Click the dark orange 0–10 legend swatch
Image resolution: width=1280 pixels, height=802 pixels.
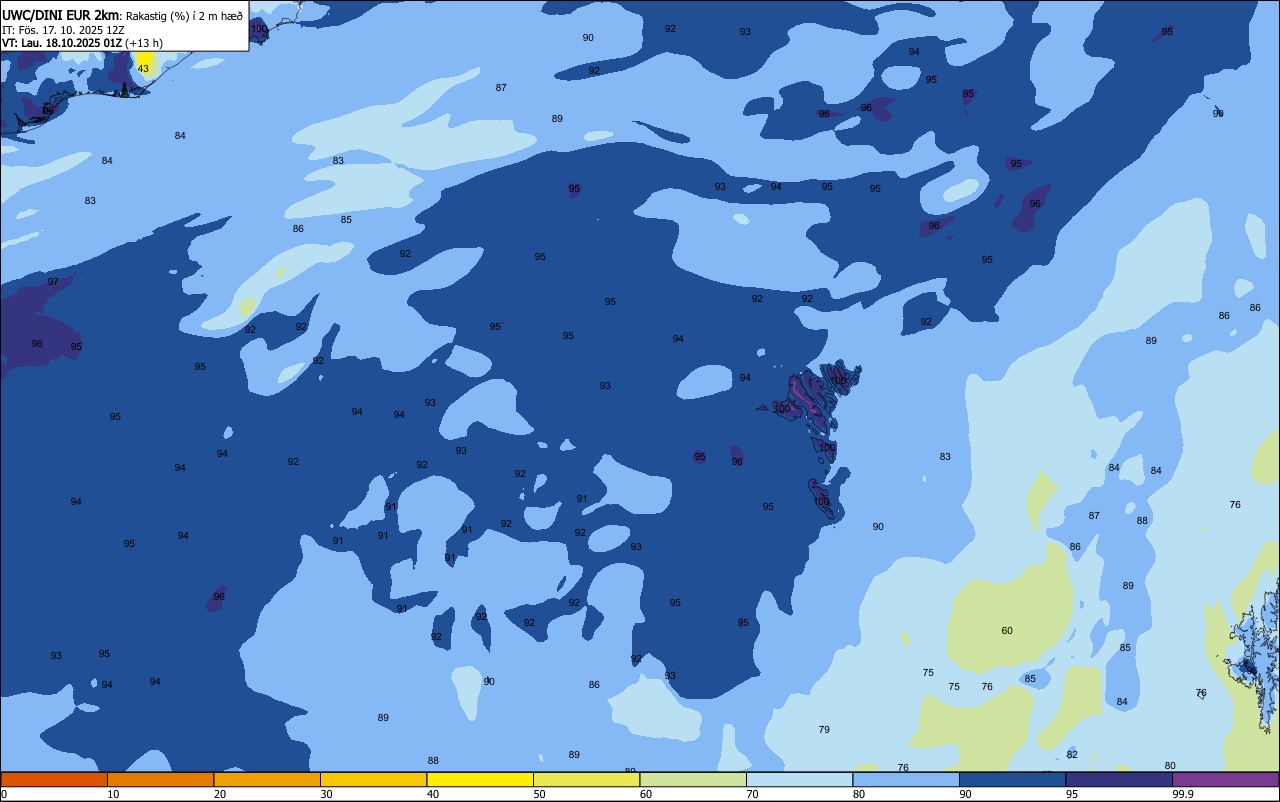(x=54, y=779)
